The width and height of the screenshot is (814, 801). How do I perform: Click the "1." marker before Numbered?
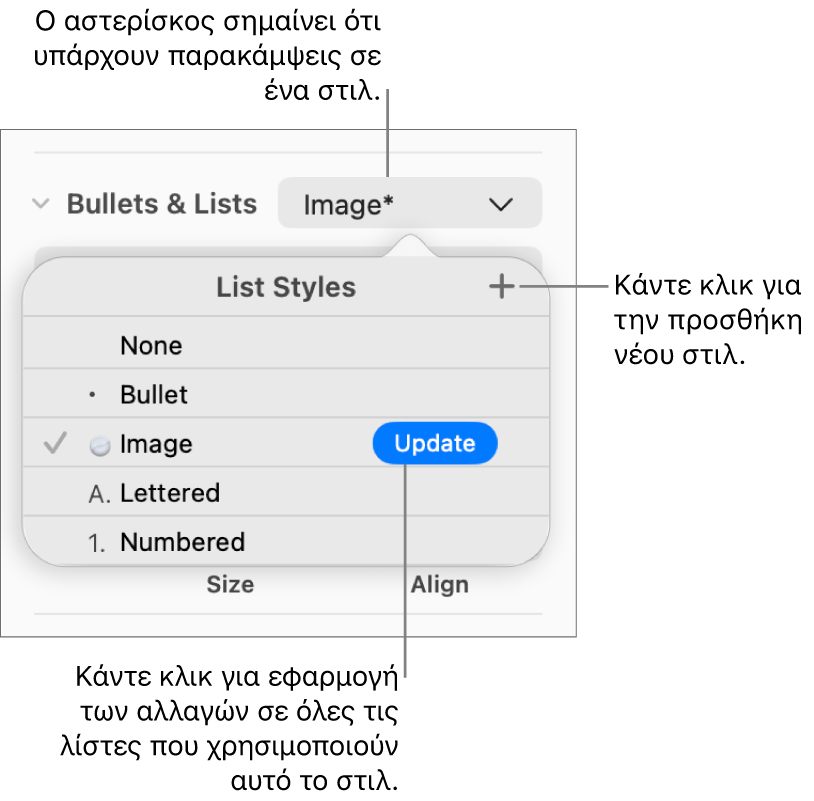[x=99, y=543]
